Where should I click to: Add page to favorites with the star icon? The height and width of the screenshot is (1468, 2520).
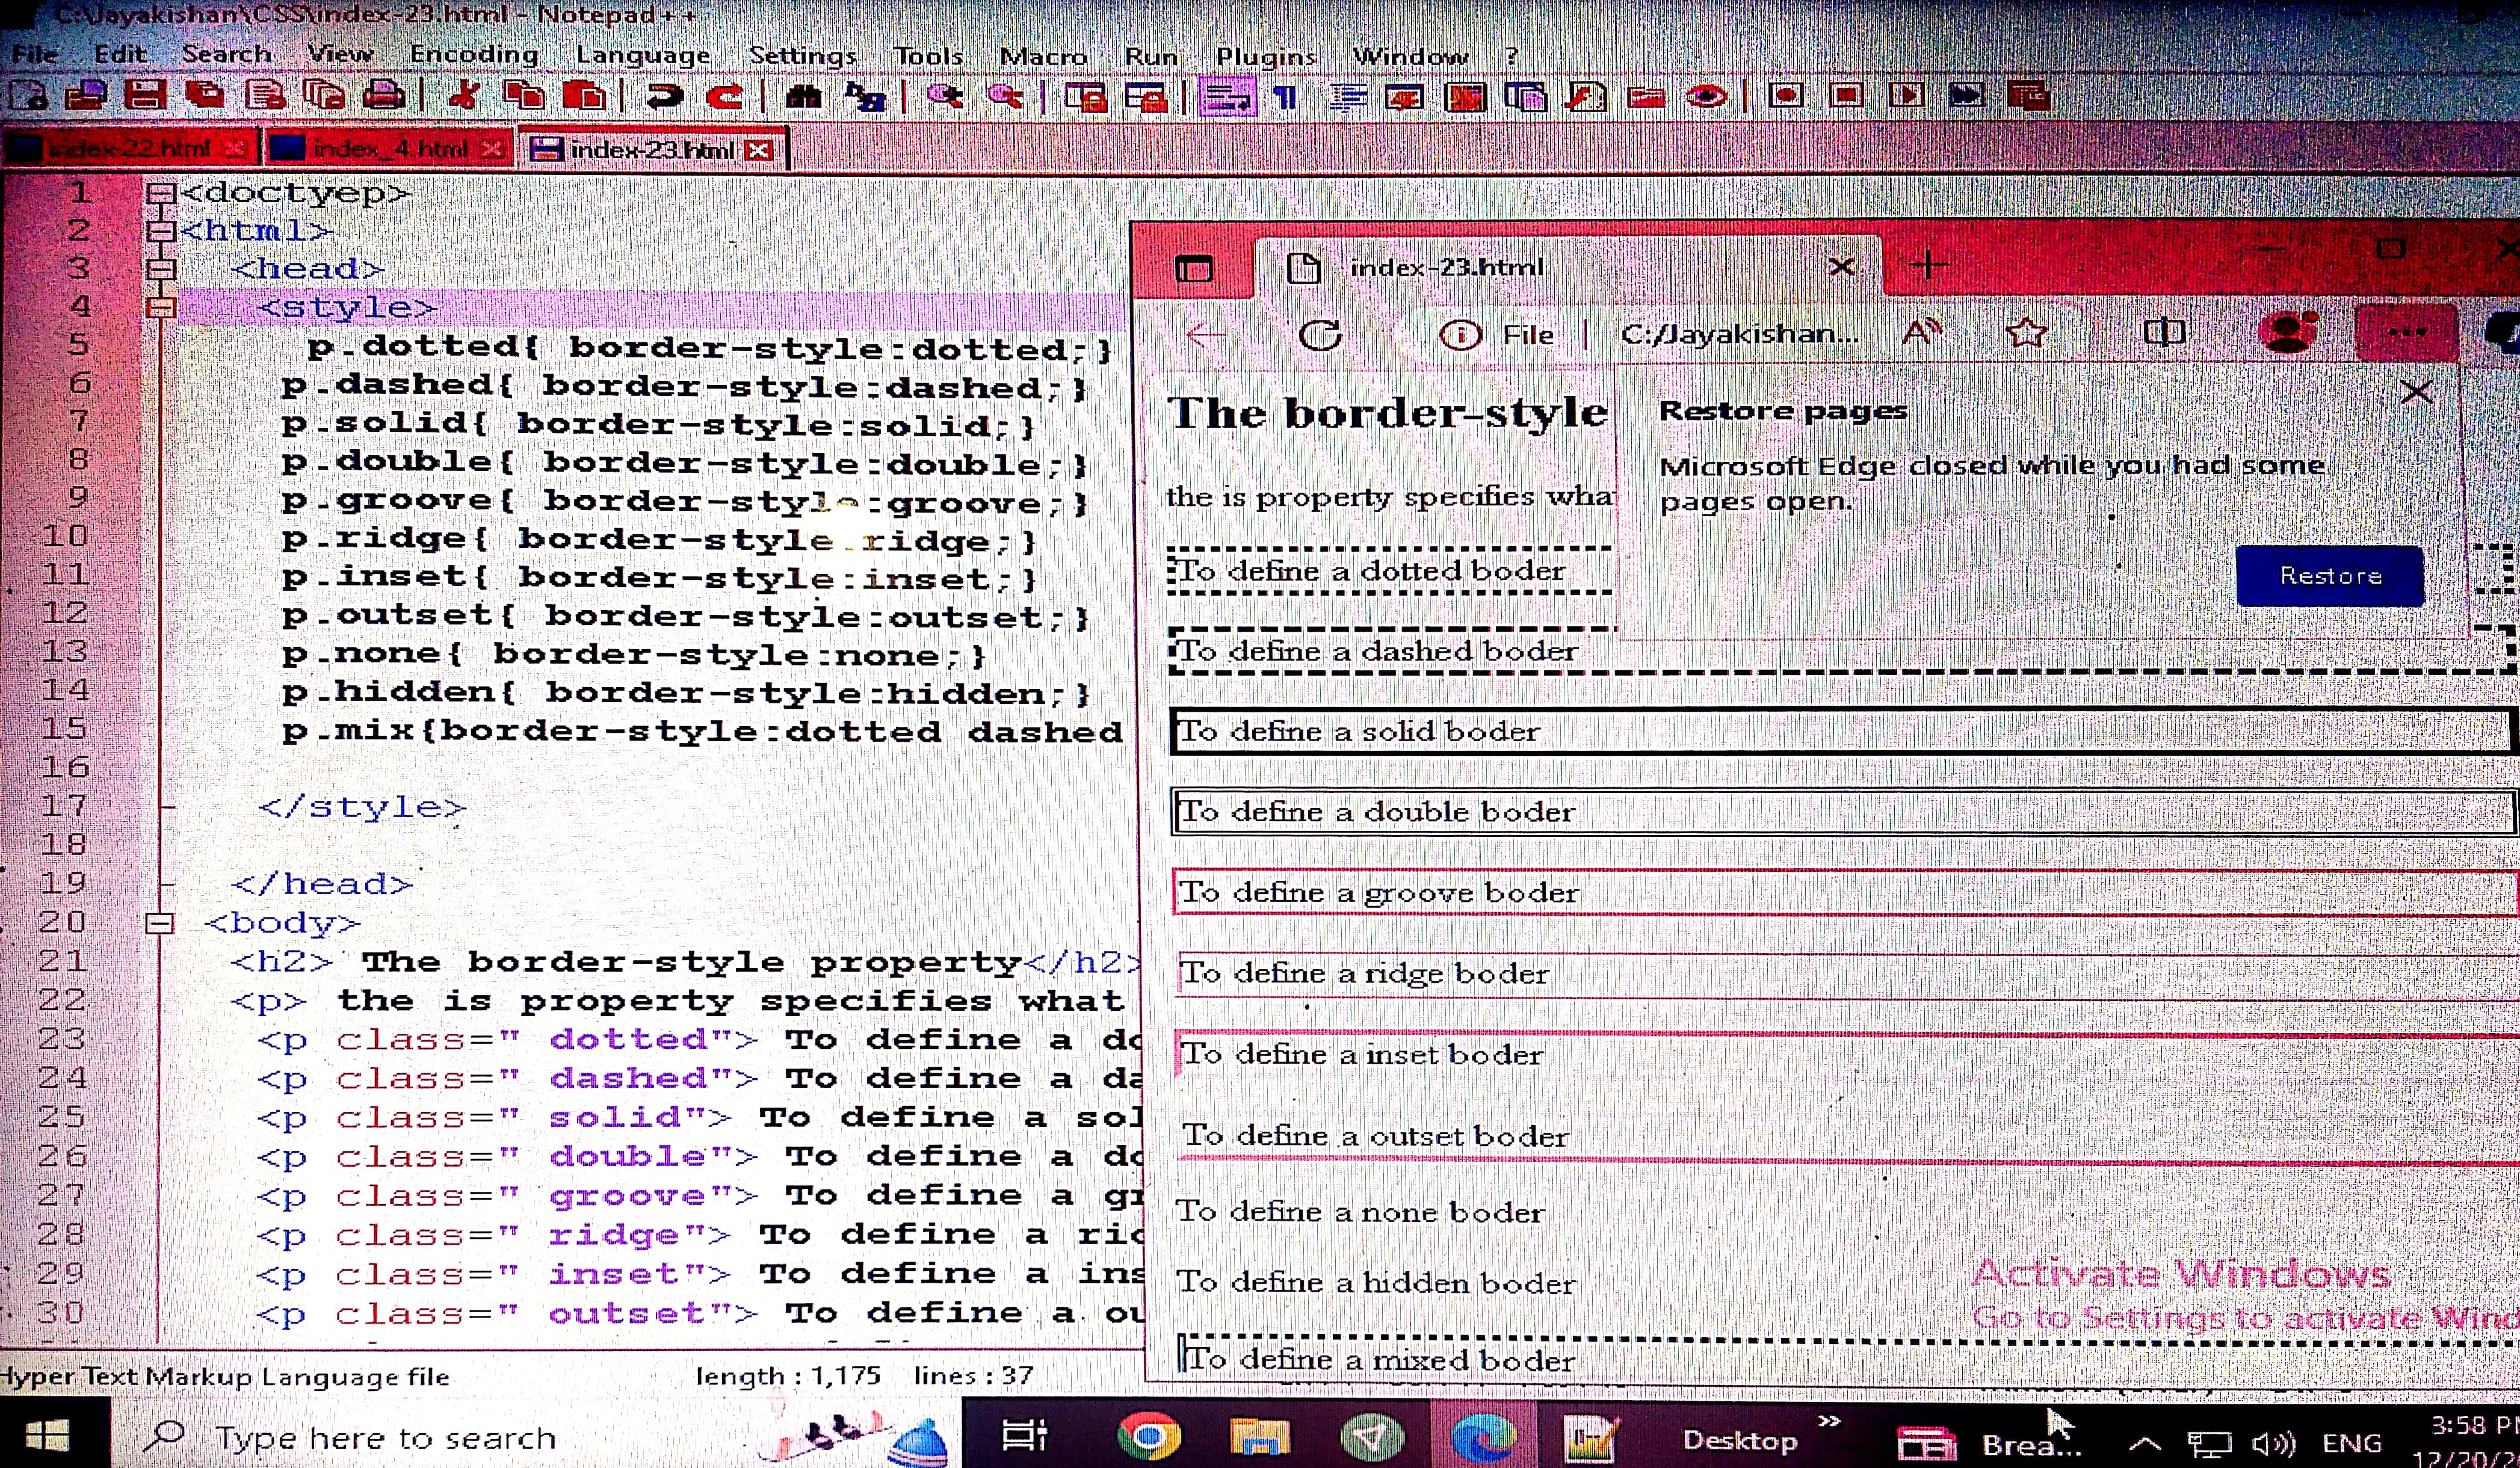[x=2026, y=333]
